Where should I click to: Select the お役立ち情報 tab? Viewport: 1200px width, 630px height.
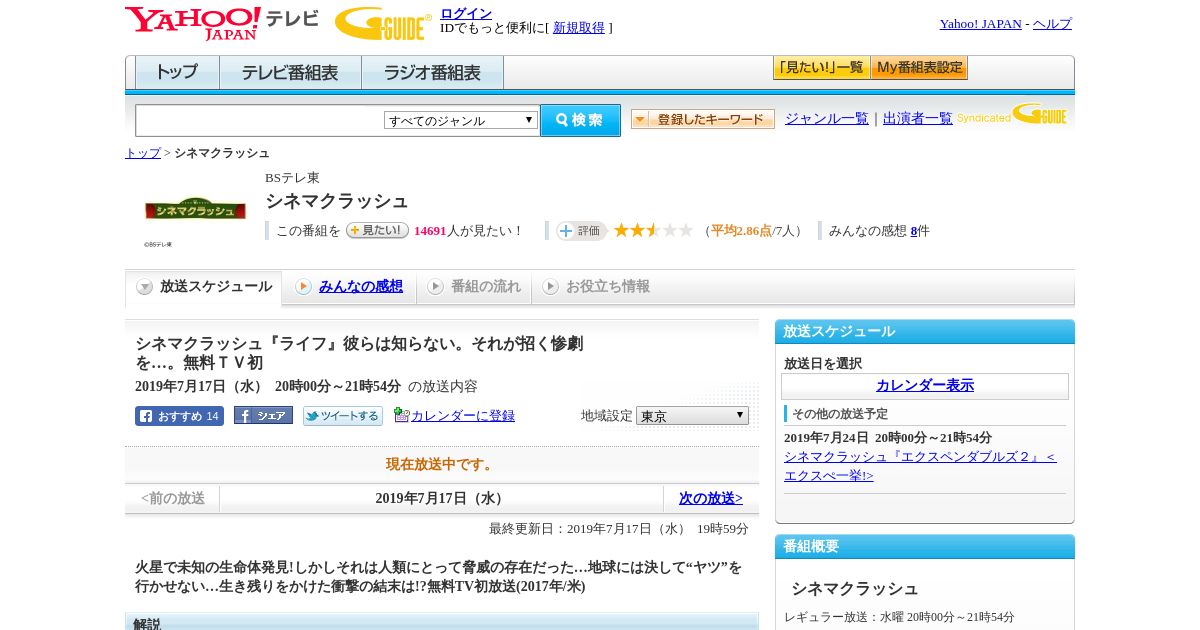pyautogui.click(x=596, y=287)
